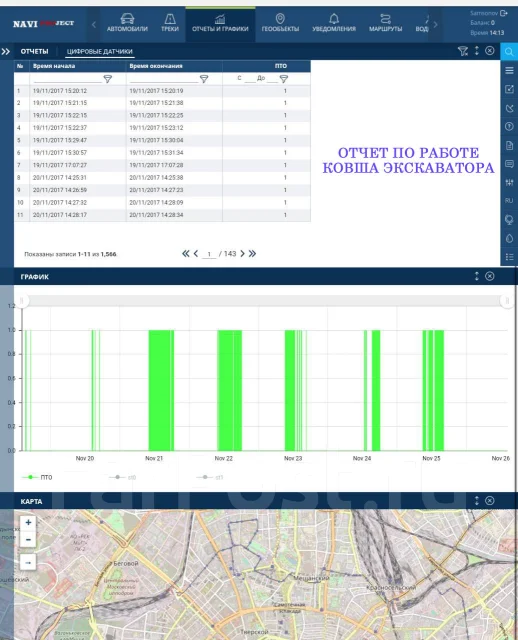Open the Геообъекты map pin section
The height and width of the screenshot is (640, 518).
(280, 23)
